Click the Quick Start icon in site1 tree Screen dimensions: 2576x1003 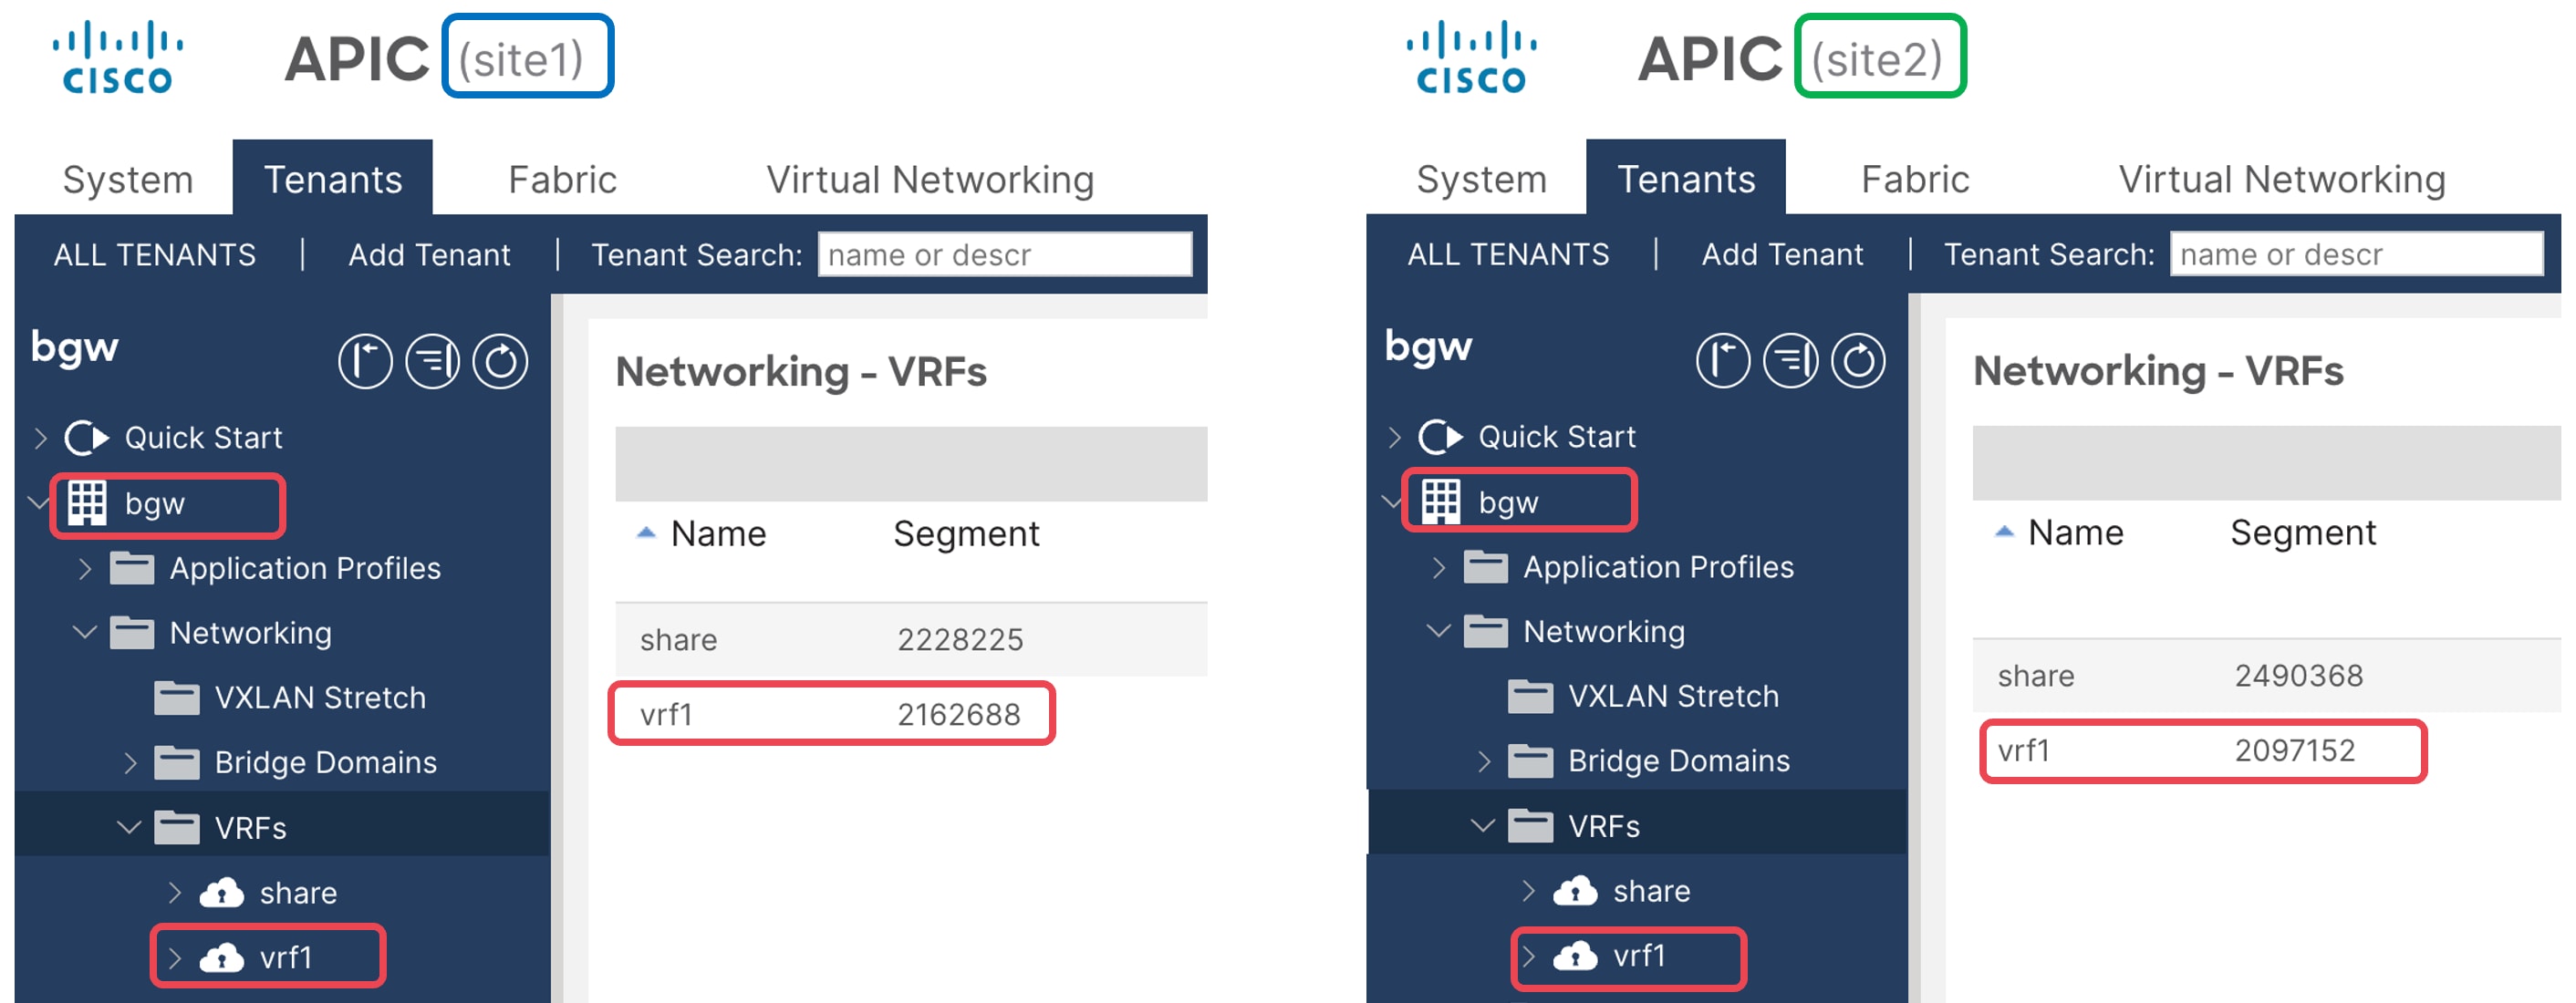86,438
